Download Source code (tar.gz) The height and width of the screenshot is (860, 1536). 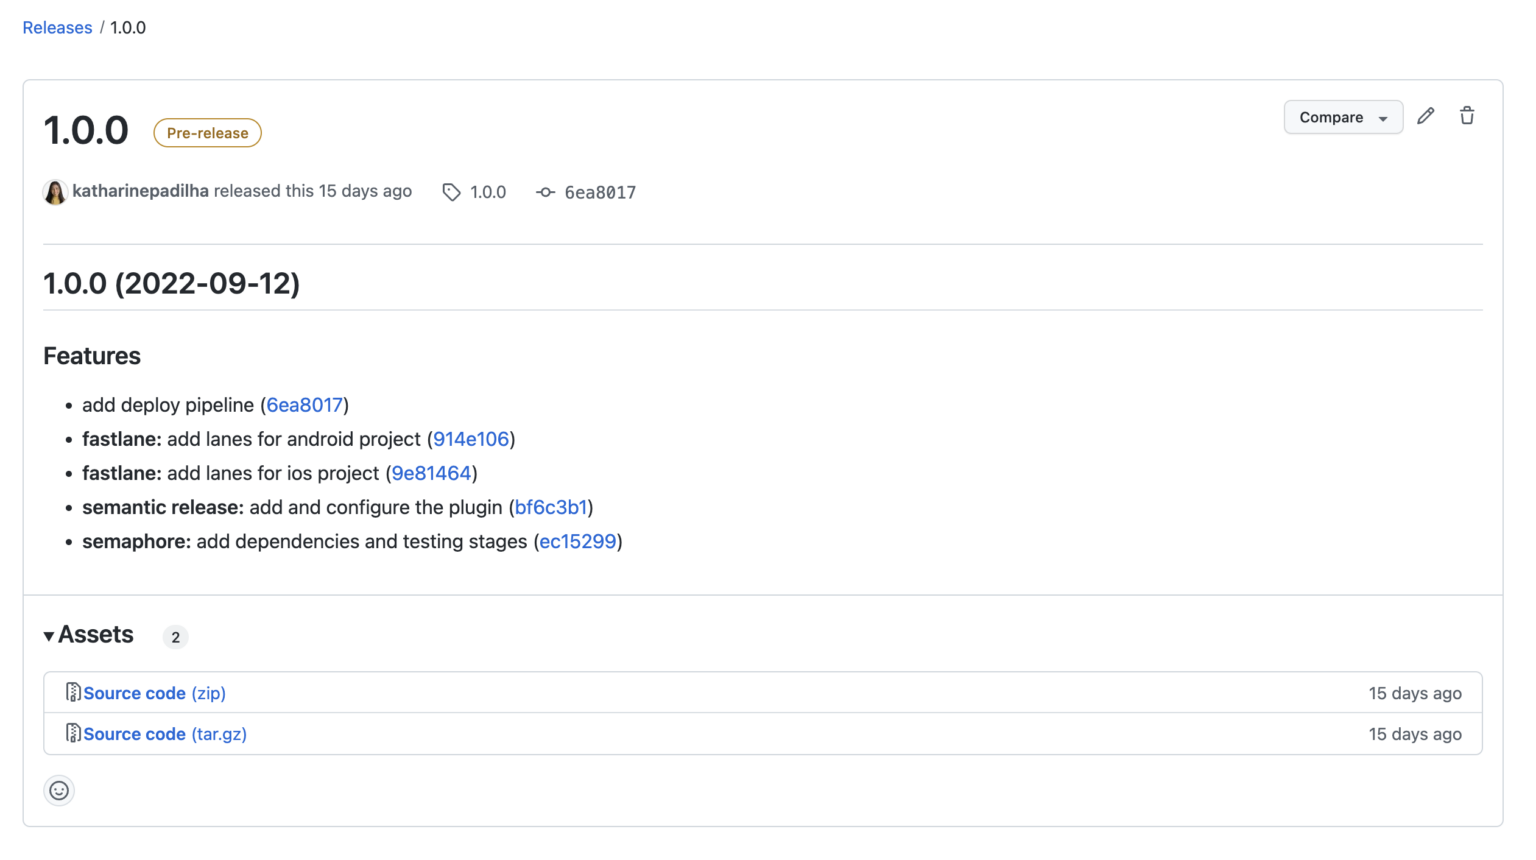(164, 733)
